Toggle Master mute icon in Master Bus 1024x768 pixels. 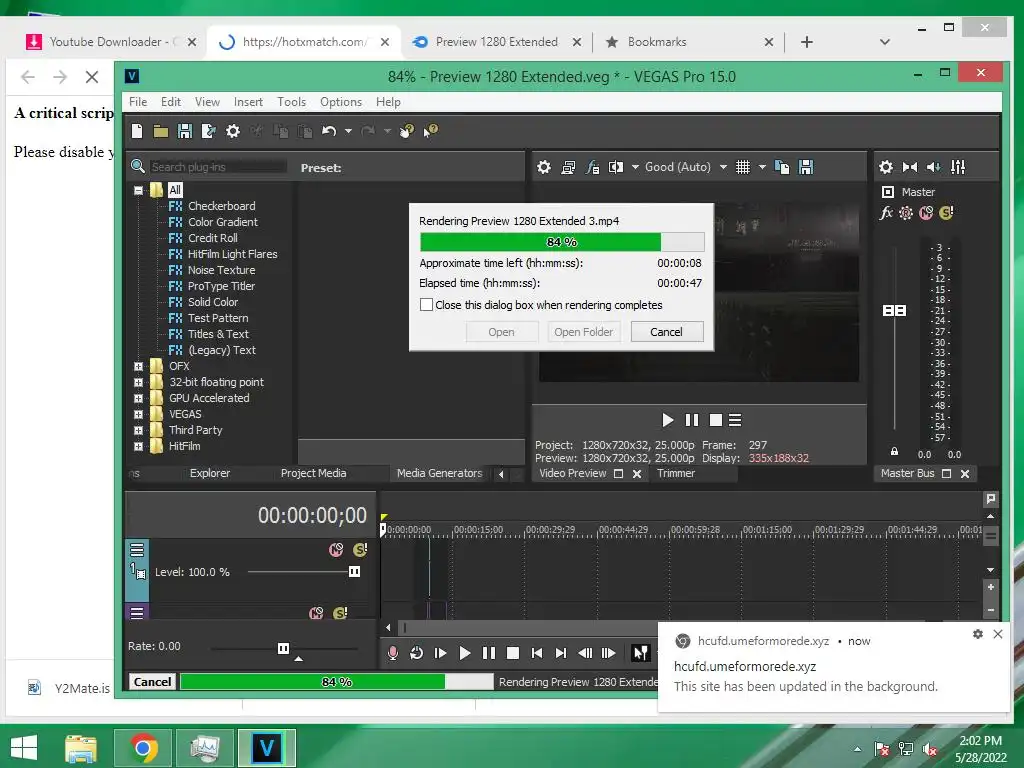tap(926, 213)
